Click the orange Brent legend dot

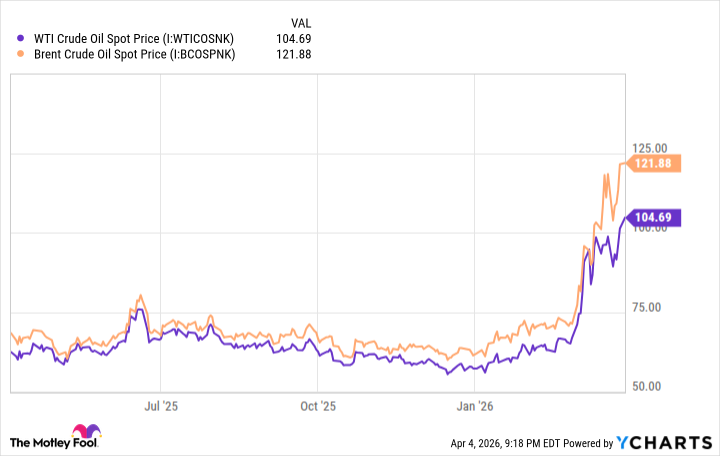click(x=20, y=54)
